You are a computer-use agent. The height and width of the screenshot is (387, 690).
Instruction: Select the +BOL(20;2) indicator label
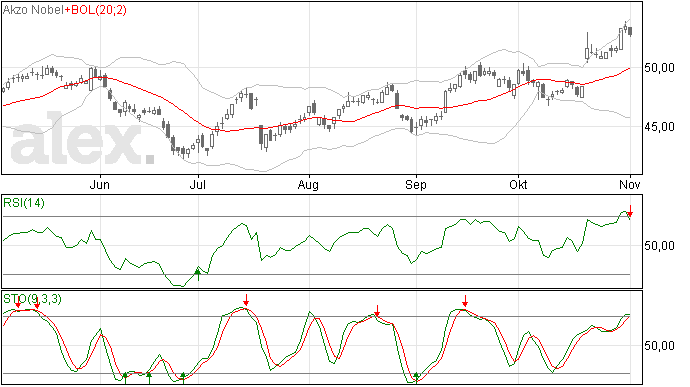coord(95,10)
